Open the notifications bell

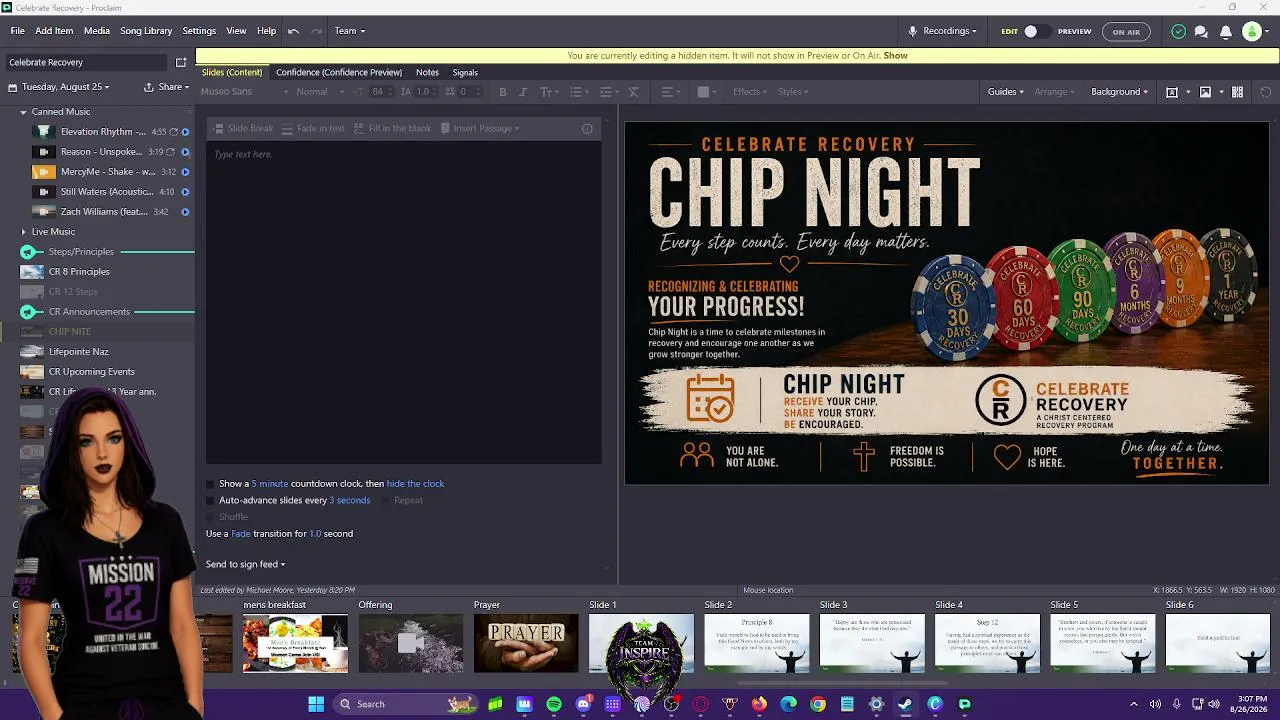click(x=1225, y=32)
